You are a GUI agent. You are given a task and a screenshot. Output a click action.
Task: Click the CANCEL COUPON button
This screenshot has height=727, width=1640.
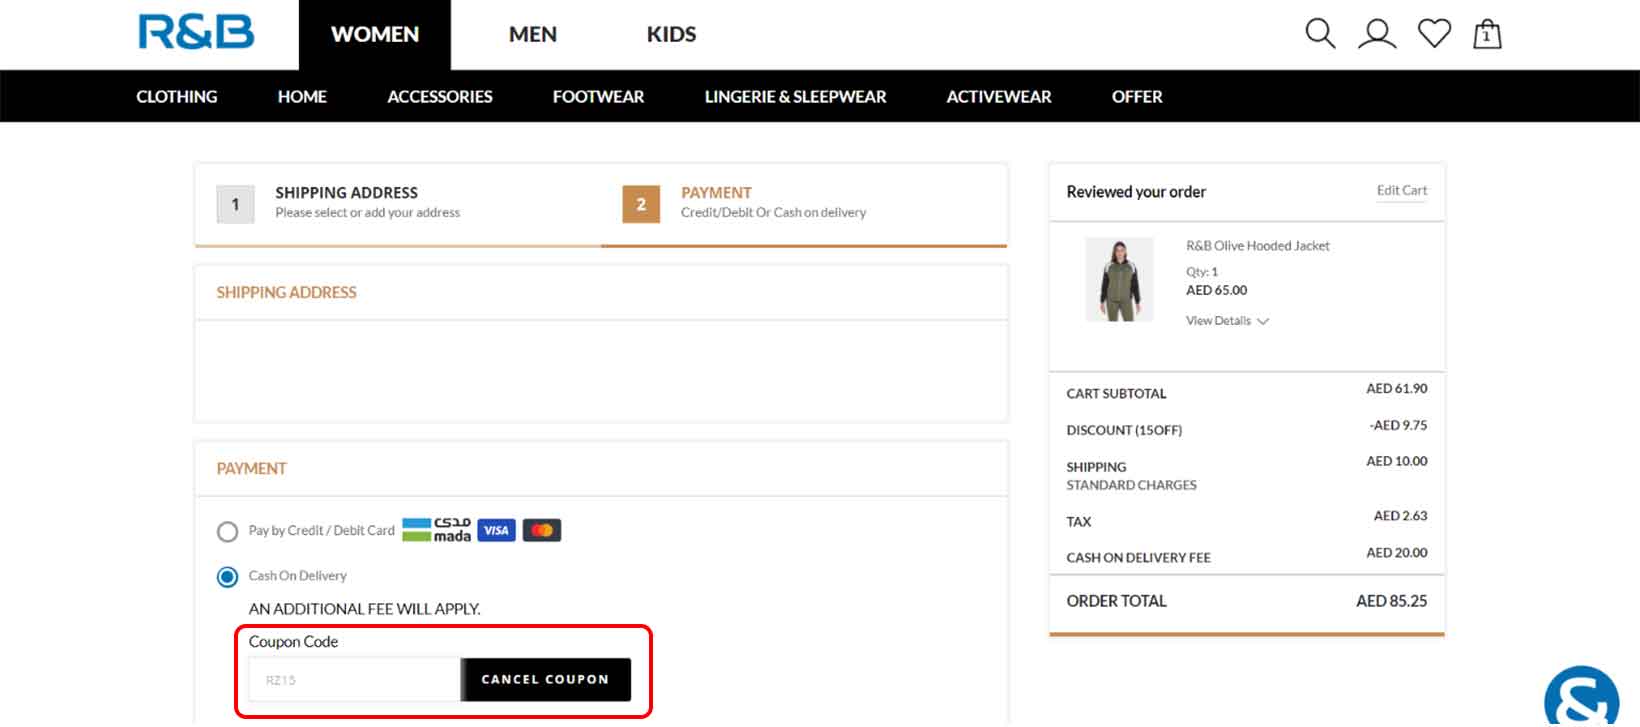(545, 679)
